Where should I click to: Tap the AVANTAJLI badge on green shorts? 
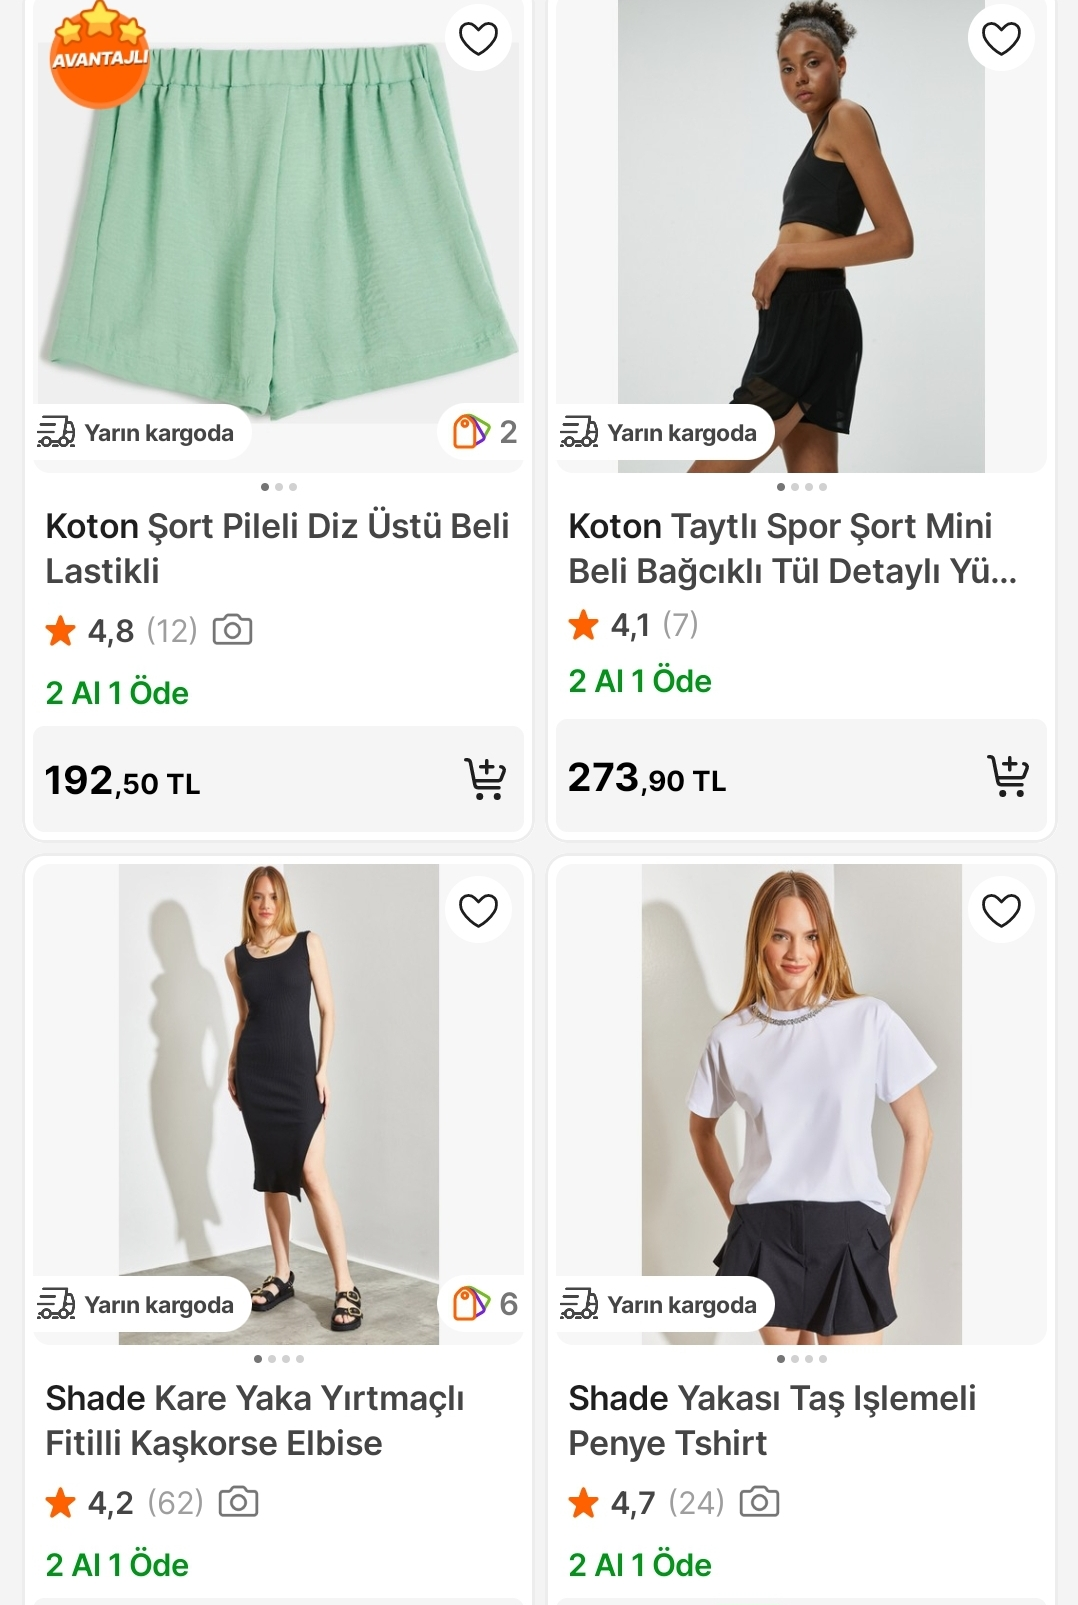(99, 55)
